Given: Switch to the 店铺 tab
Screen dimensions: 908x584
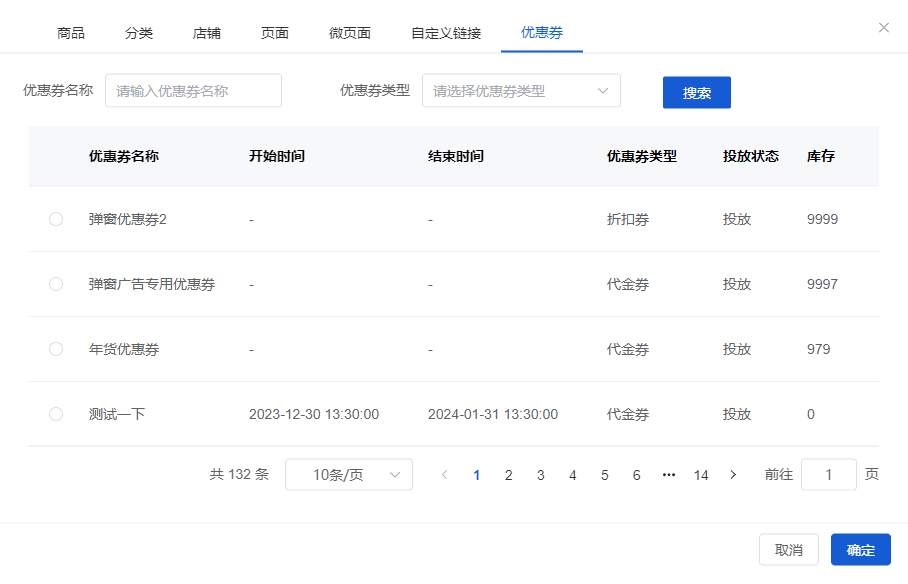Looking at the screenshot, I should pyautogui.click(x=207, y=33).
